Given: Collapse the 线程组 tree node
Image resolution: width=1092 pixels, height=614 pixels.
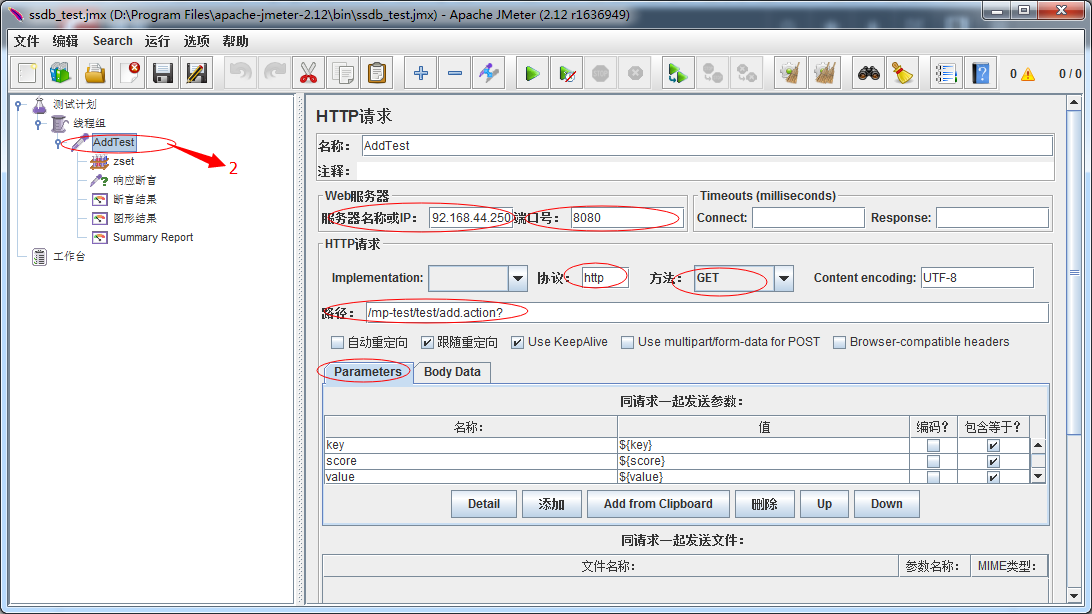Looking at the screenshot, I should [x=38, y=124].
